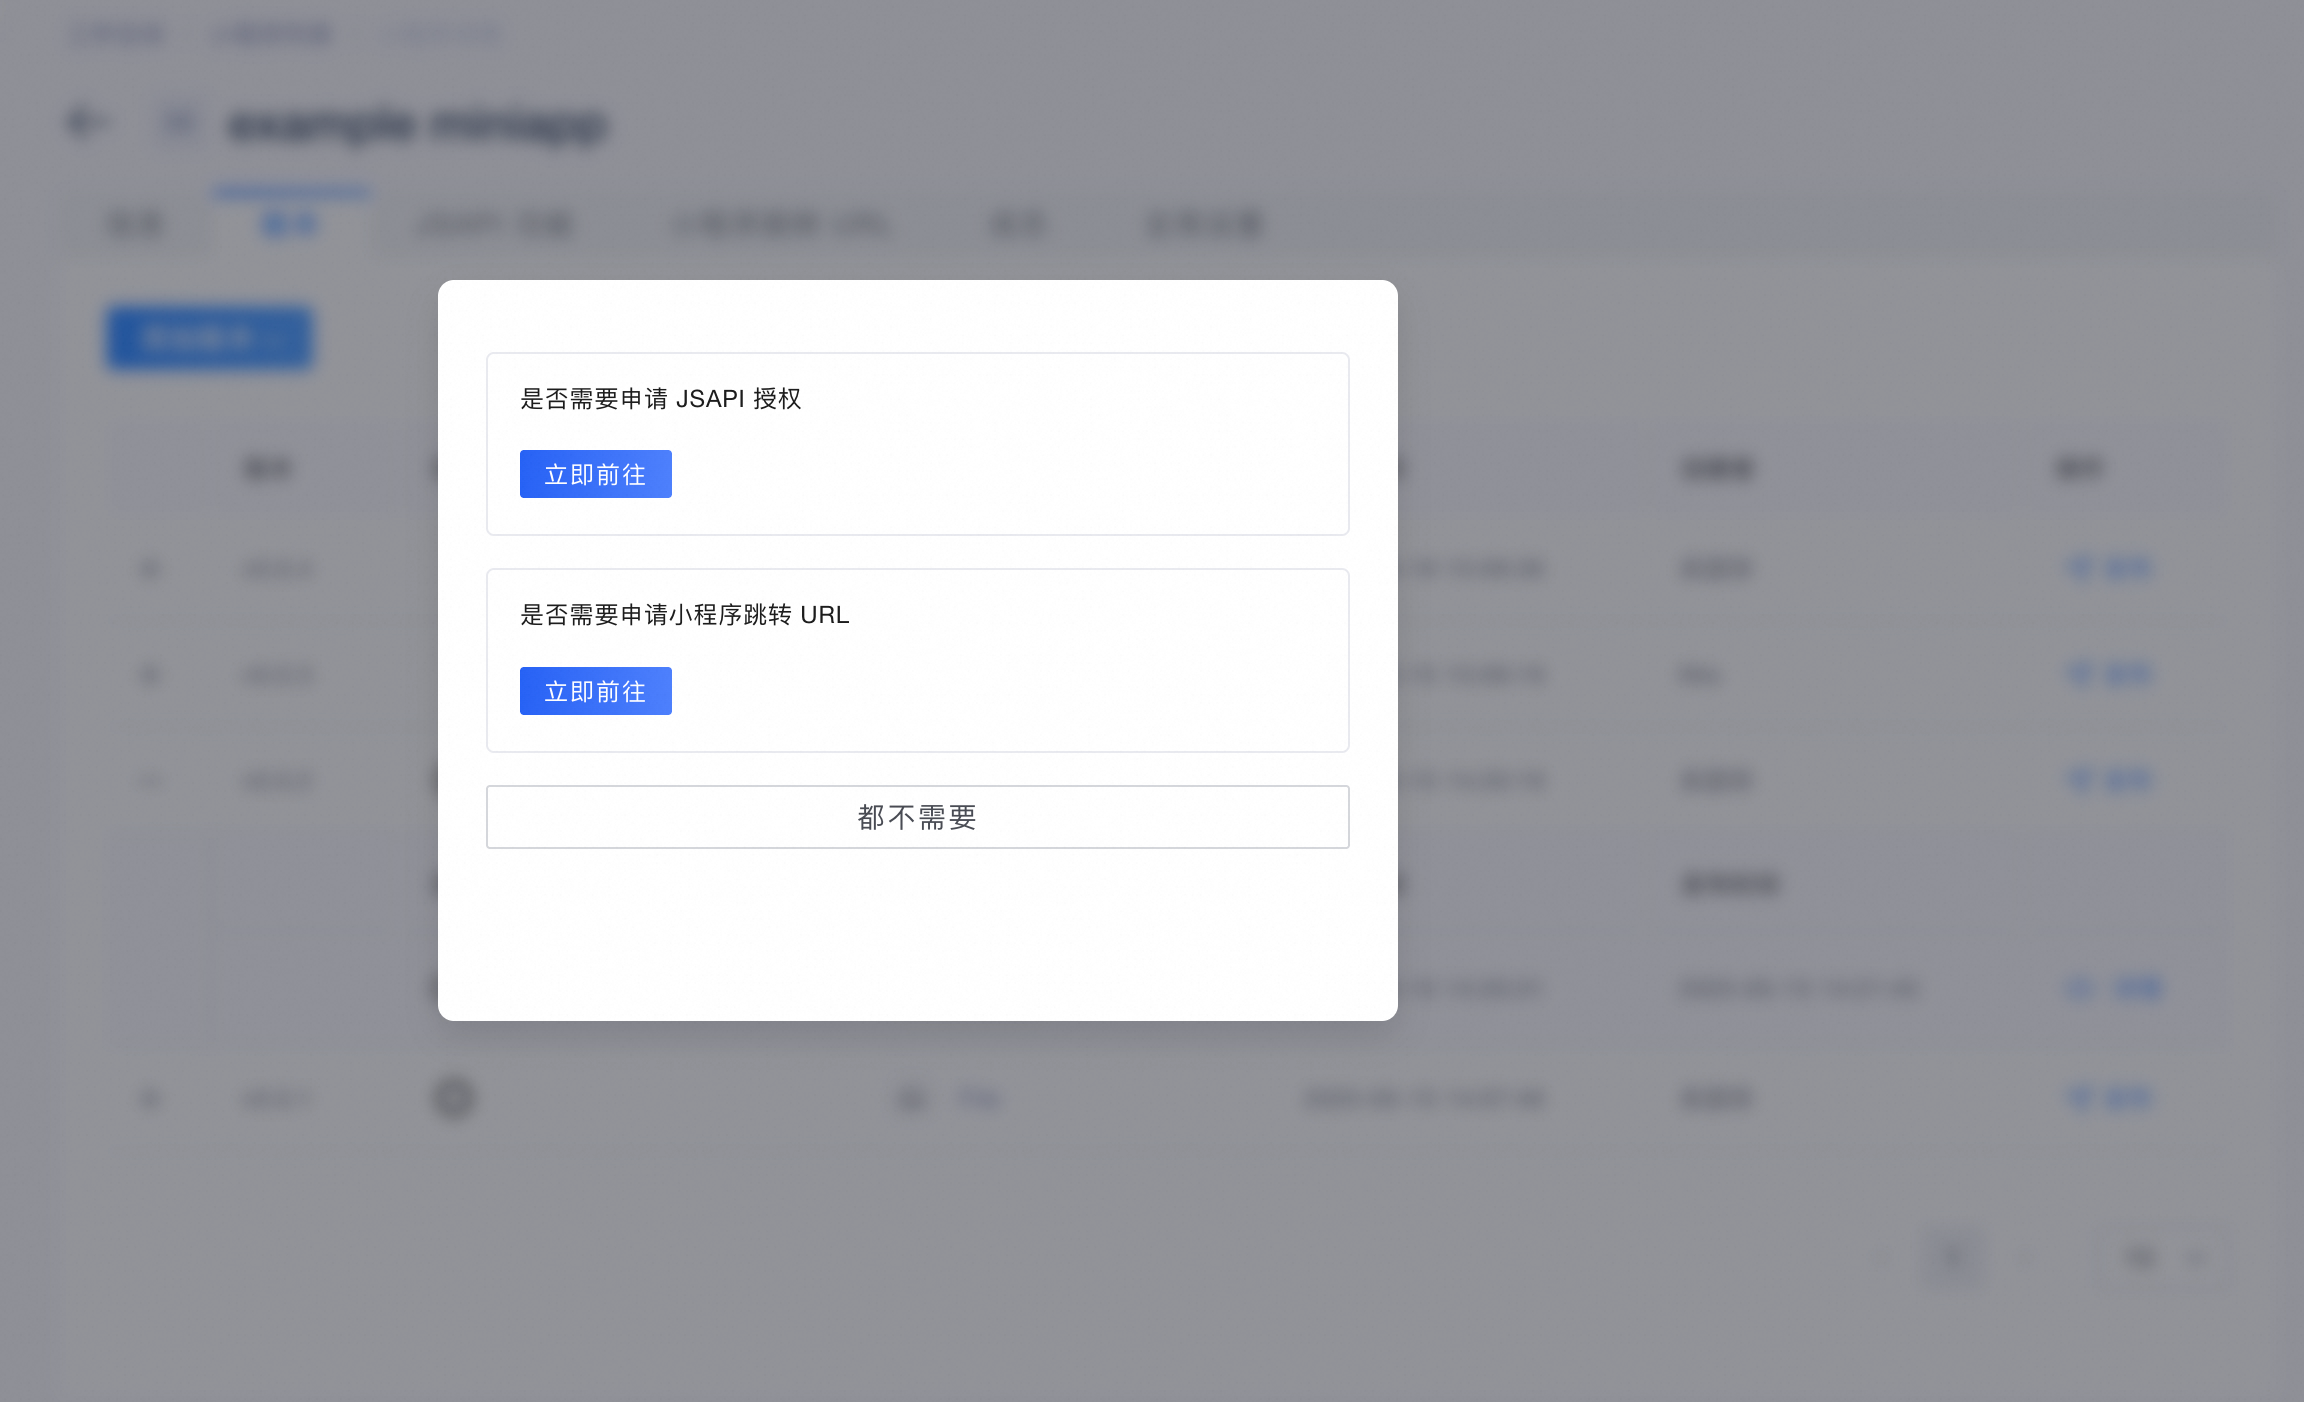Click the round dark icon in the last row
This screenshot has width=2304, height=1402.
(x=454, y=1098)
